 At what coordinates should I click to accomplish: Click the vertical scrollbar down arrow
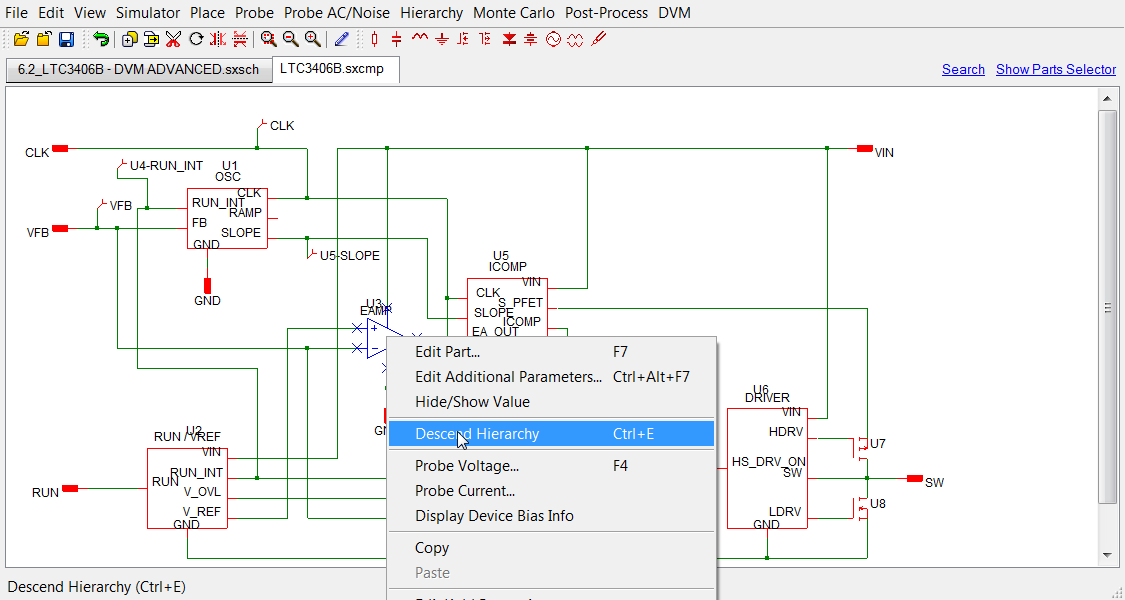(x=1107, y=555)
